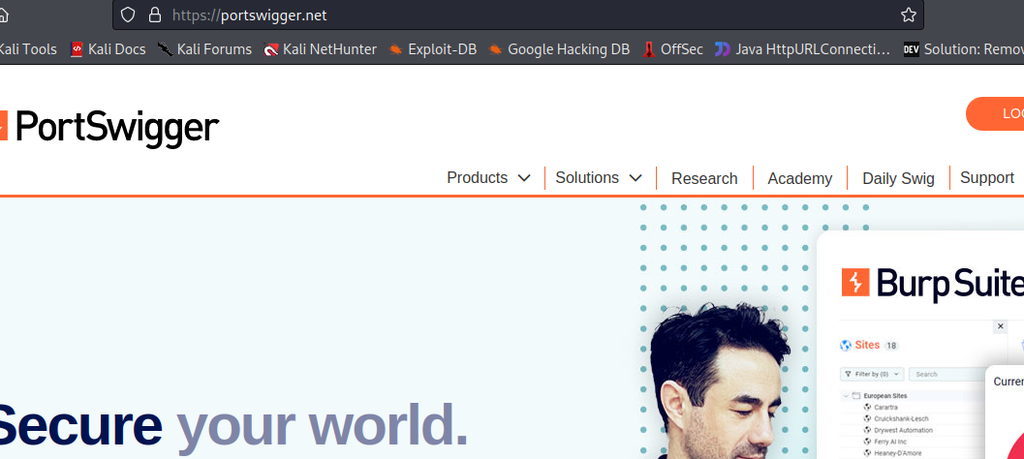The width and height of the screenshot is (1024, 459).
Task: Click the Java HttpURLConnection bookmark favicon
Action: pos(722,49)
